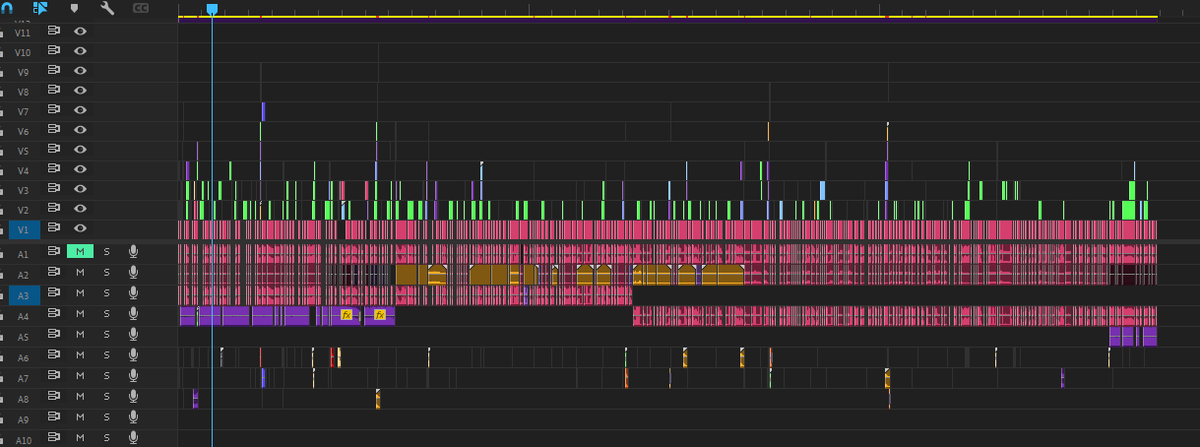Toggle sync lock on track A7
Viewport: 1200px width, 447px height.
point(55,377)
